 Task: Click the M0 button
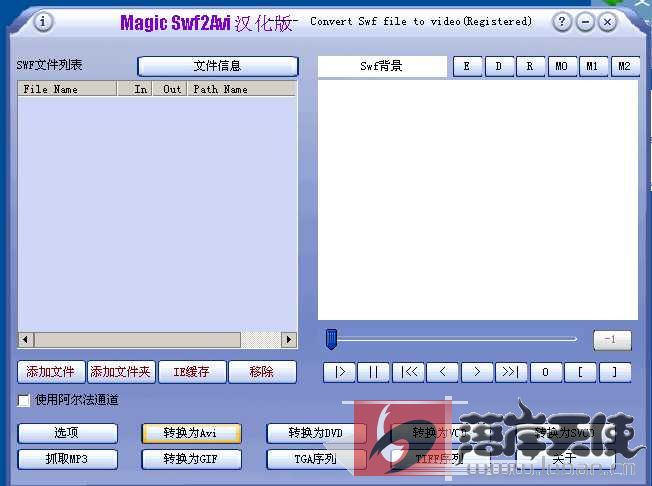[x=562, y=67]
